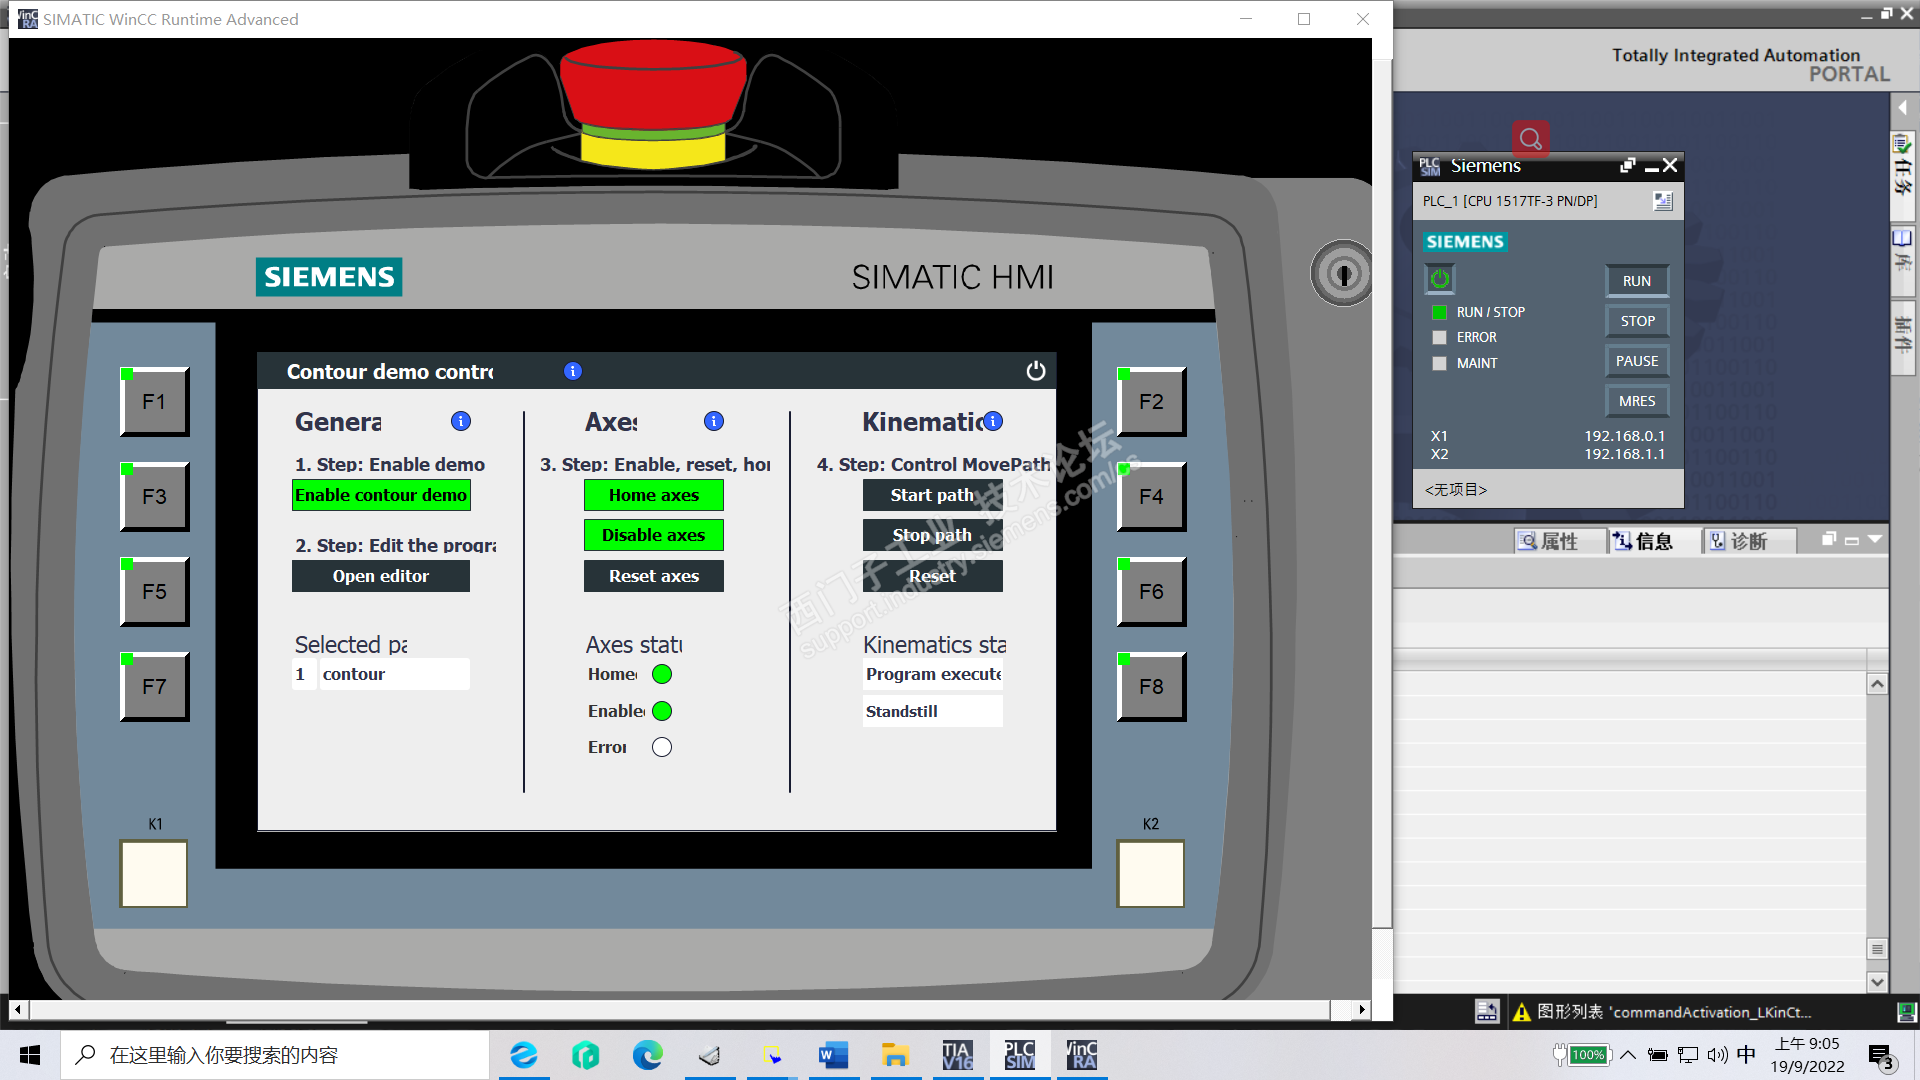
Task: Click the PLCSIM green power icon
Action: click(x=1440, y=279)
